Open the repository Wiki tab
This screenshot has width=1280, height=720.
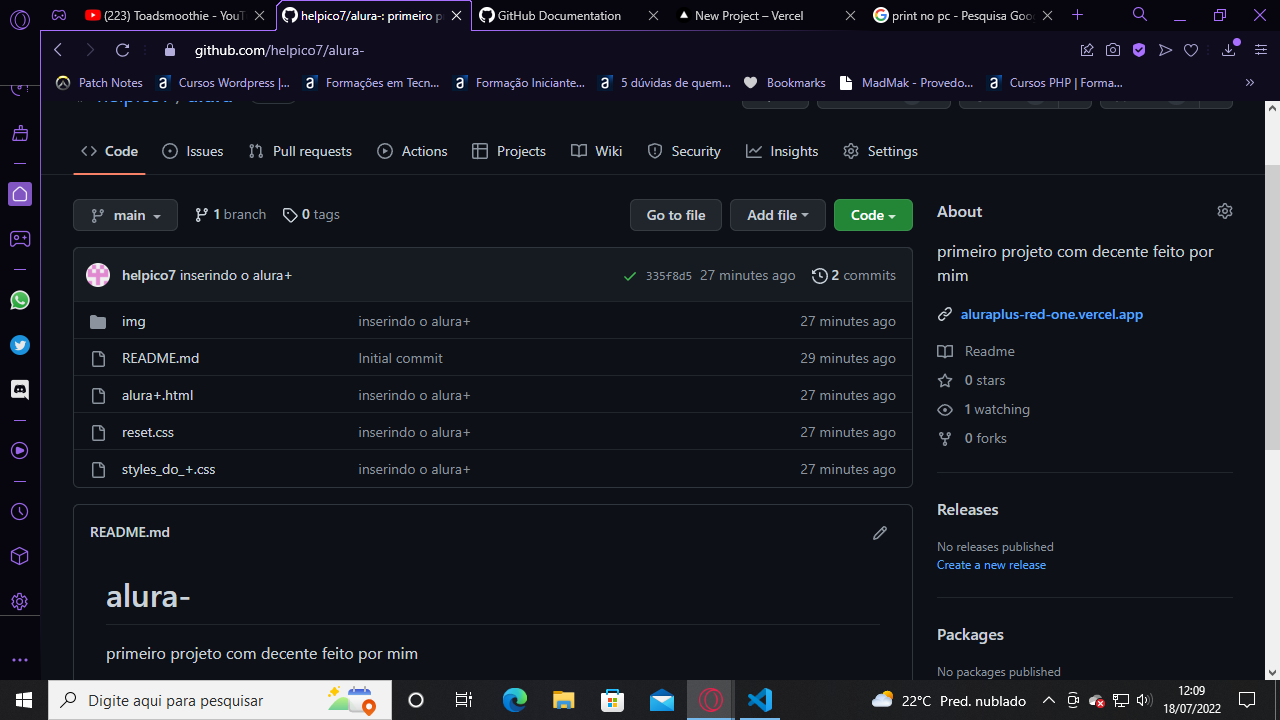point(596,151)
